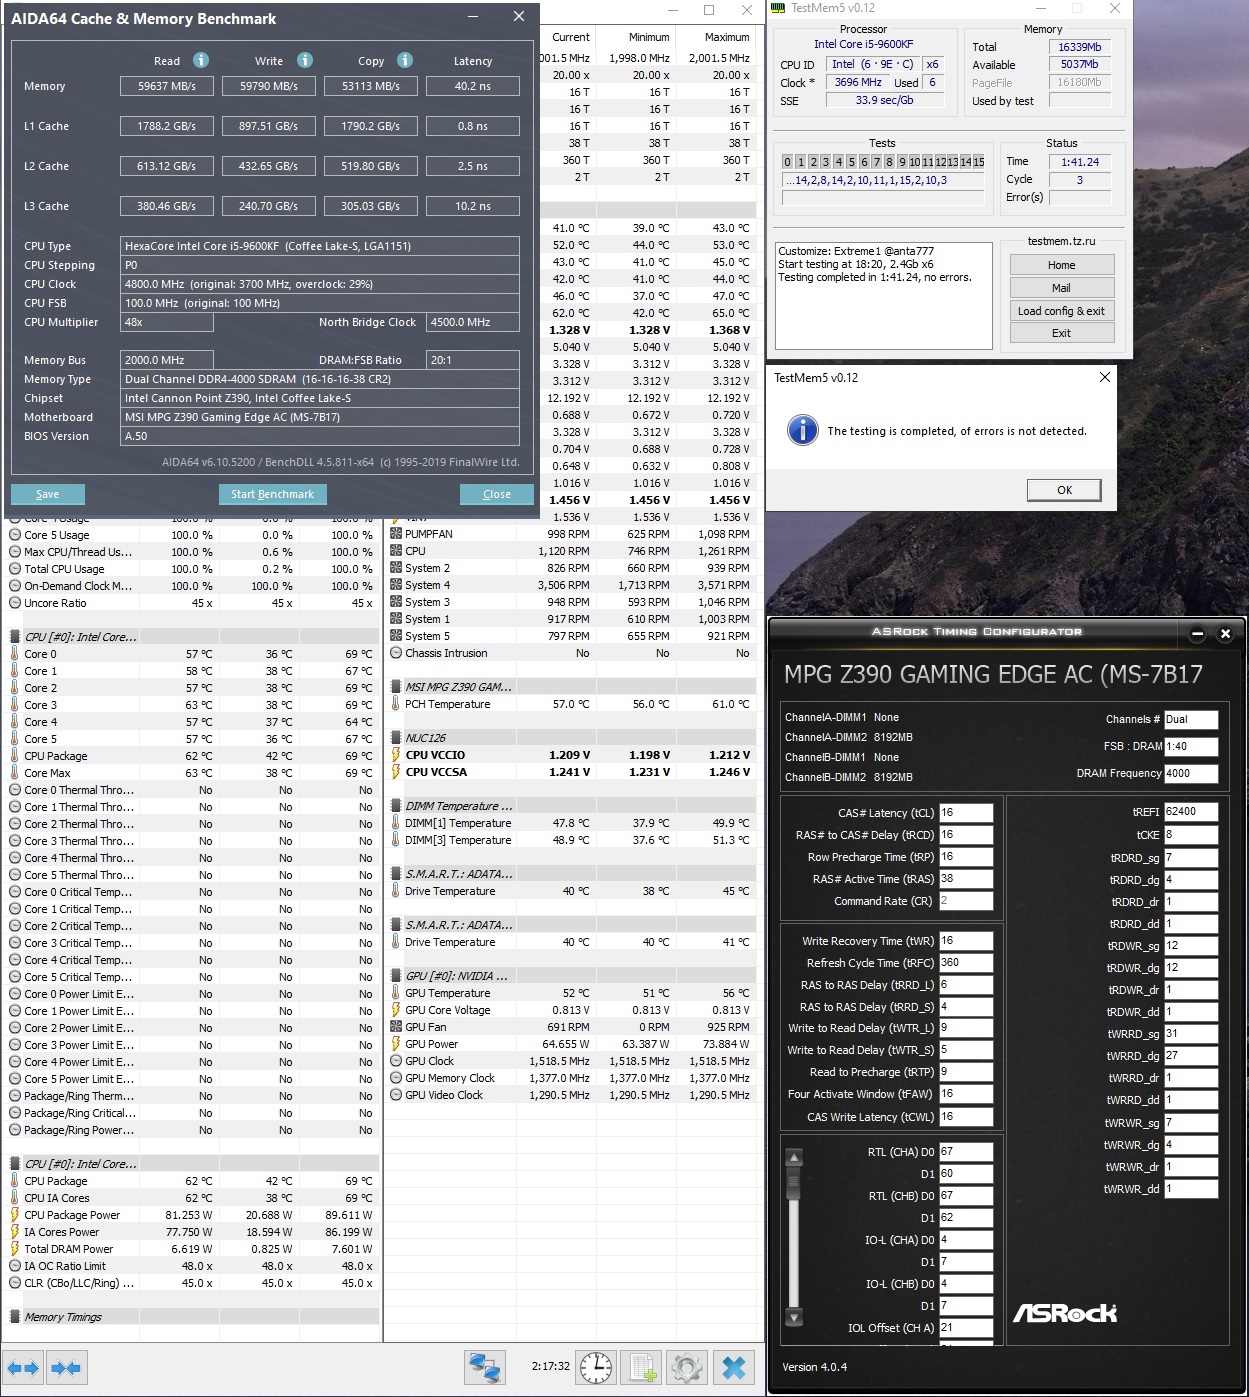Click the expand columns arrows icon in HWiNFO
1249x1397 pixels.
pos(23,1367)
